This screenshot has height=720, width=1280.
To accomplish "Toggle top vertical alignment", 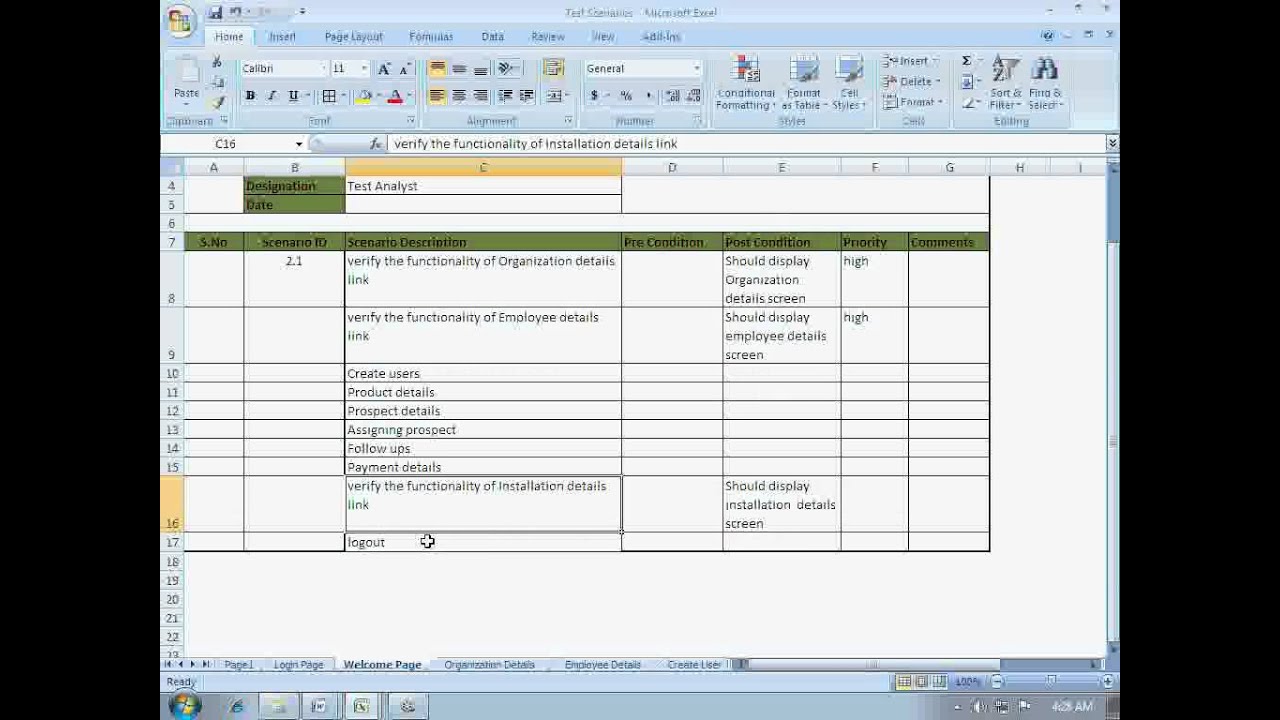I will (437, 69).
